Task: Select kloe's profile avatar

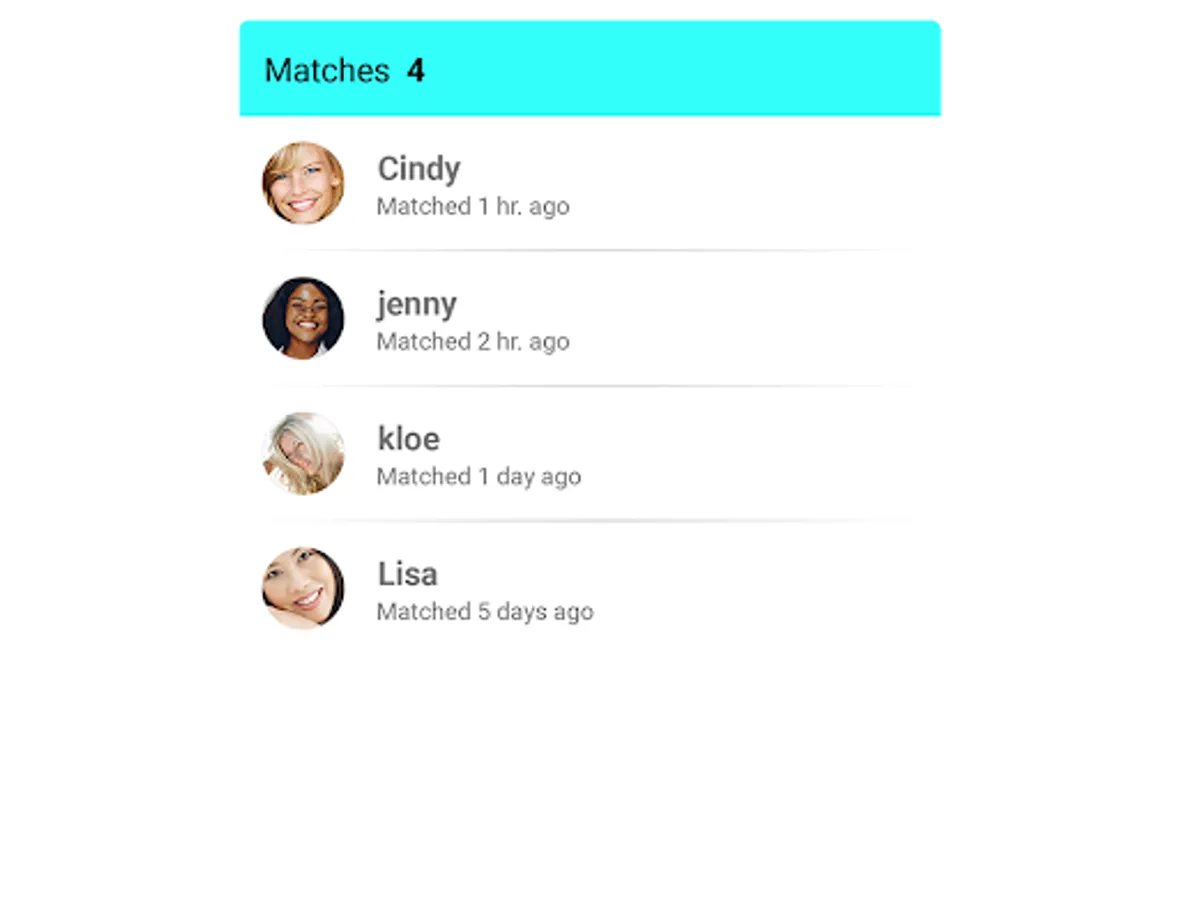Action: [303, 453]
